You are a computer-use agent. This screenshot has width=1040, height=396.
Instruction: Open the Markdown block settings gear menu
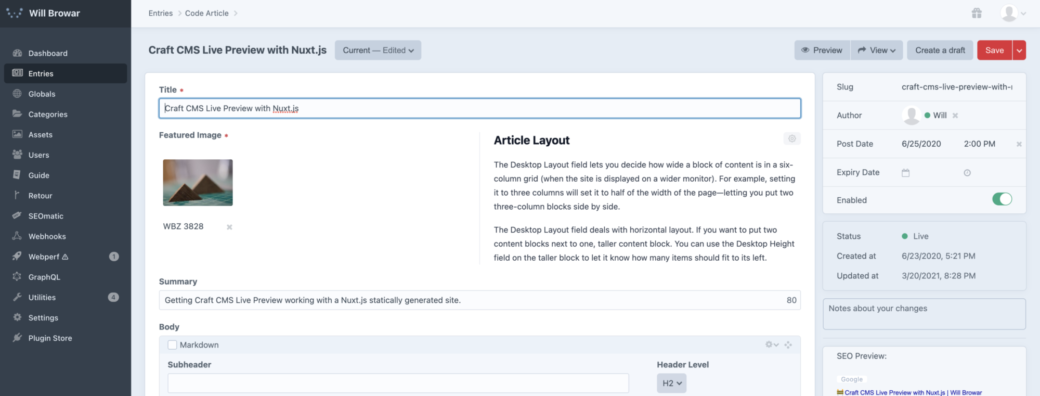(x=772, y=345)
